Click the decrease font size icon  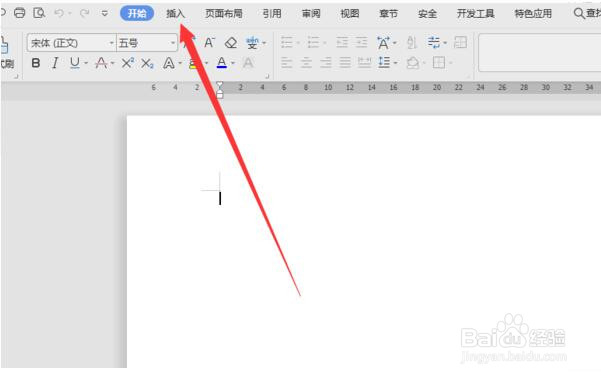(x=209, y=42)
